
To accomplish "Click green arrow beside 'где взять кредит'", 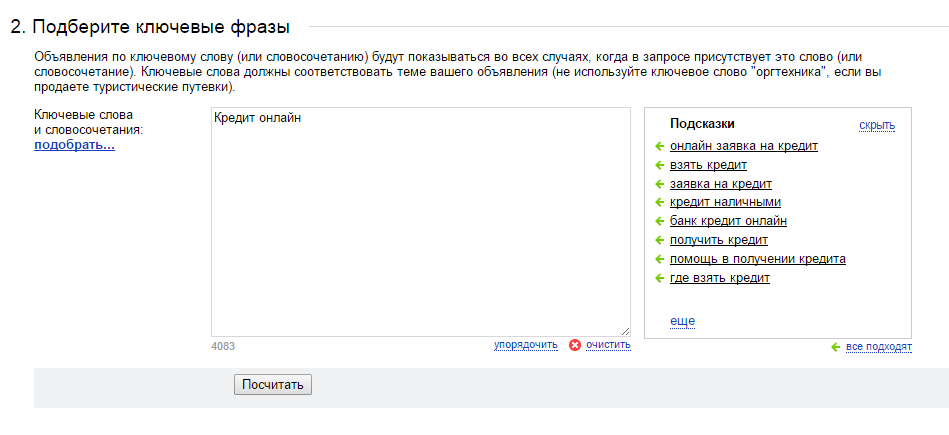I will [x=659, y=278].
